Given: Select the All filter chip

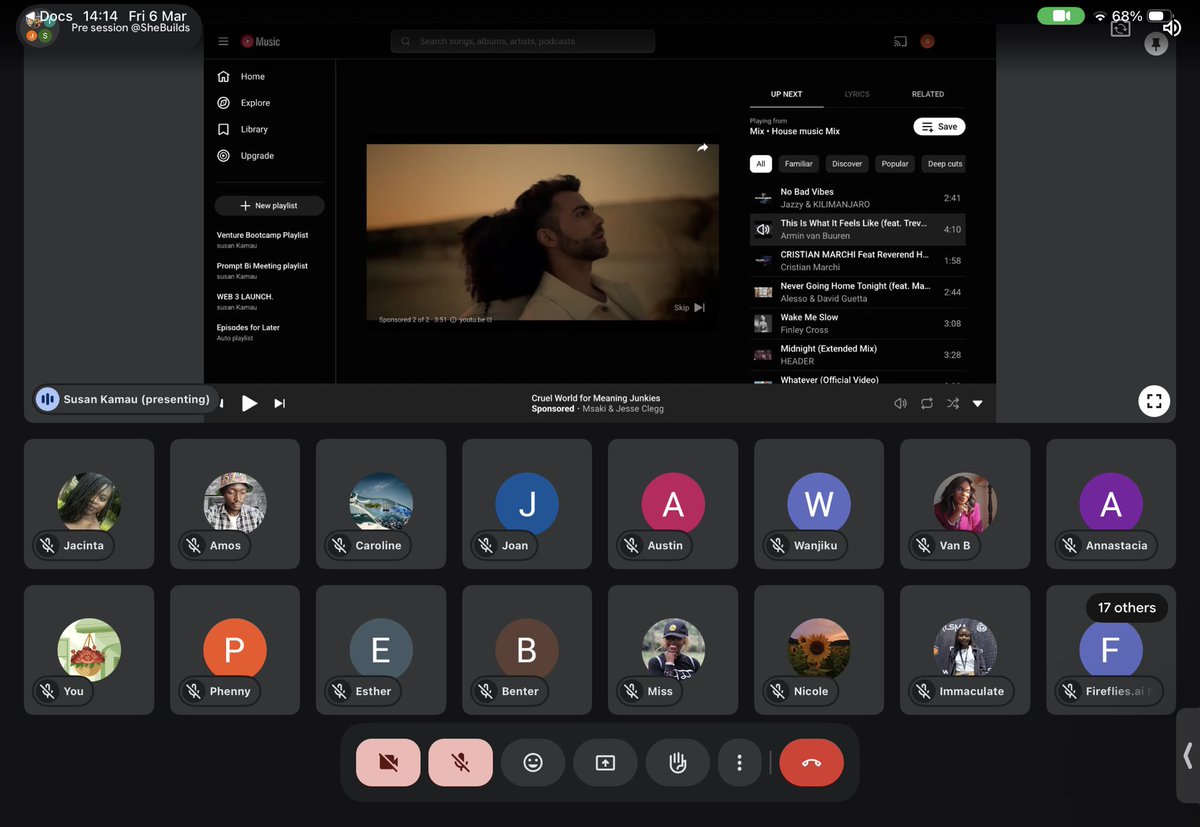Looking at the screenshot, I should pyautogui.click(x=761, y=164).
